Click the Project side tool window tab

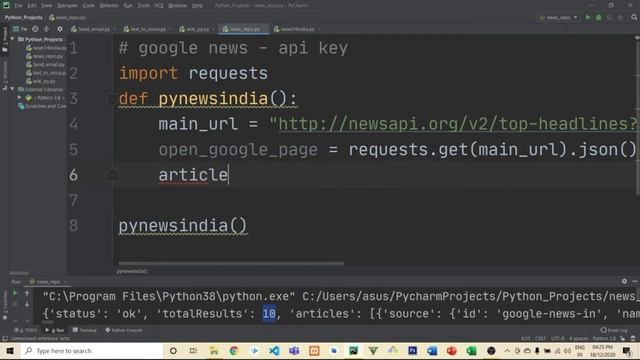tap(5, 40)
